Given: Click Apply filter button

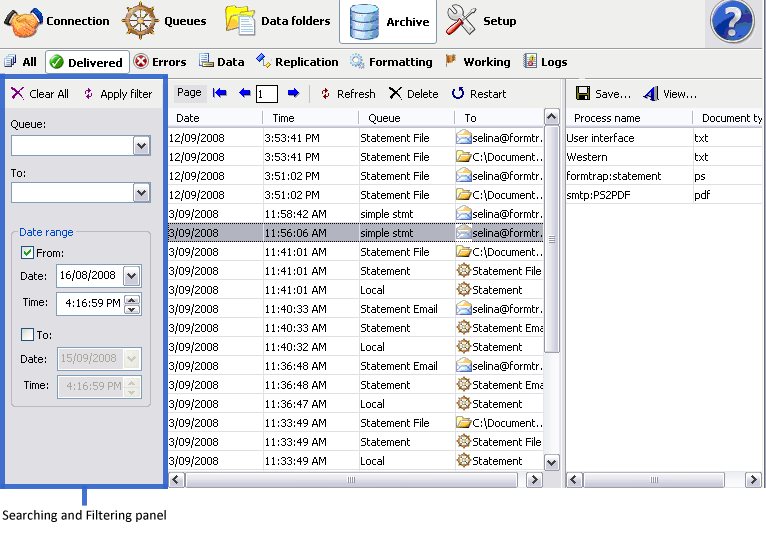Looking at the screenshot, I should (x=117, y=94).
